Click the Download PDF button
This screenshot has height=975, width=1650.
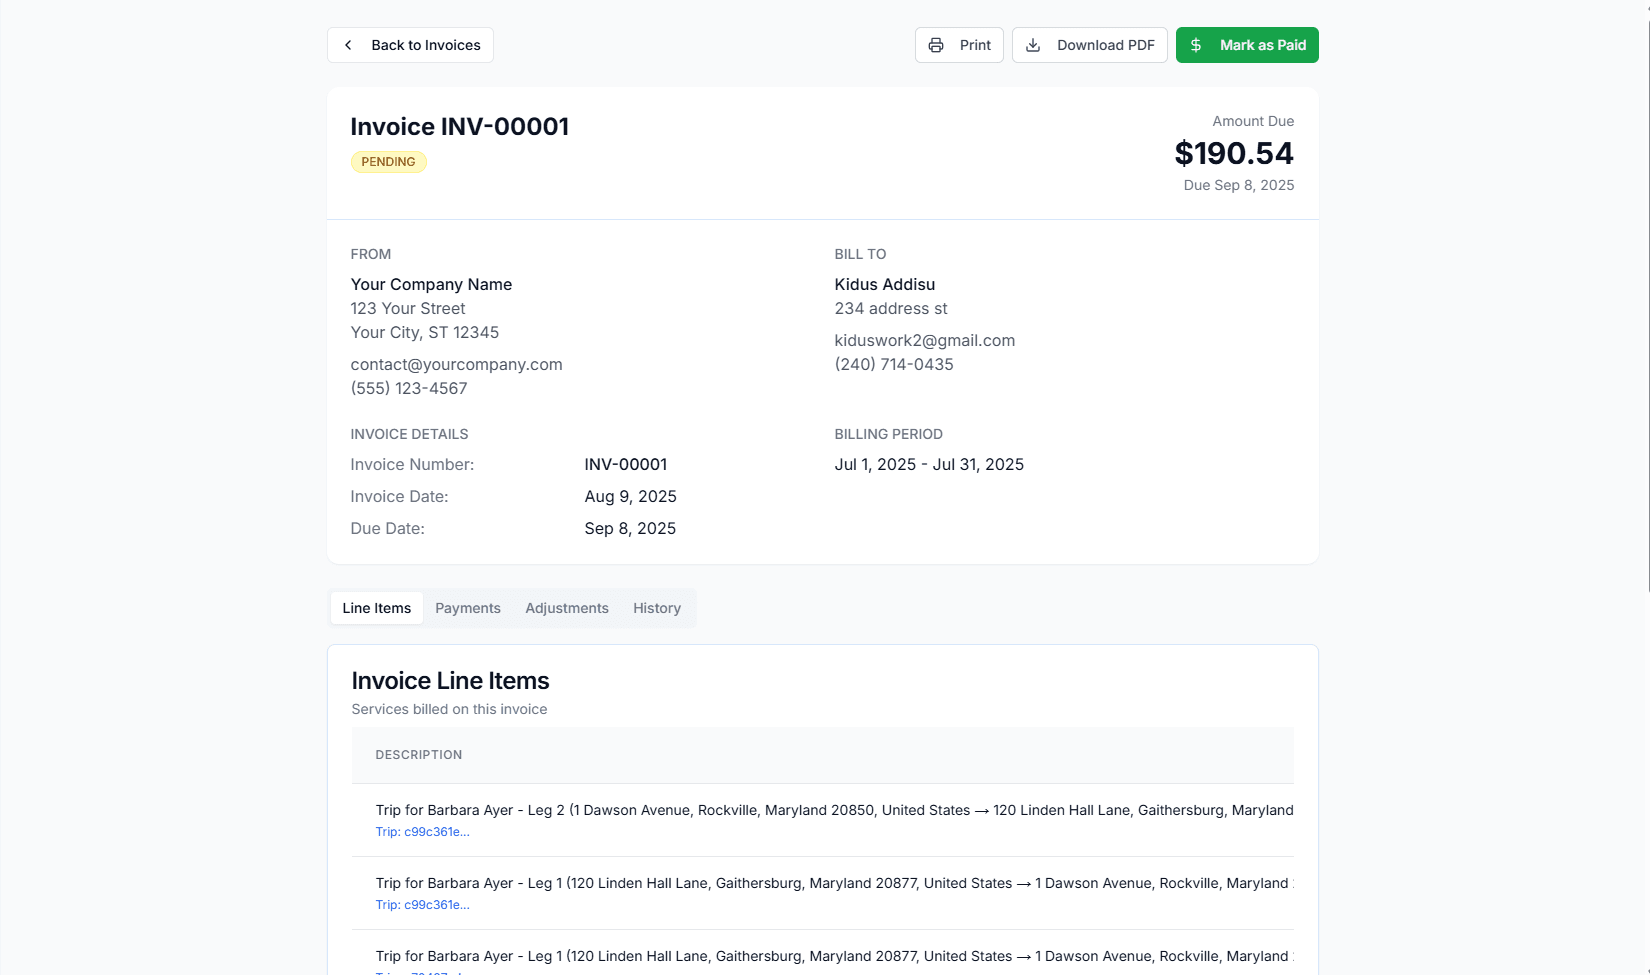point(1089,45)
